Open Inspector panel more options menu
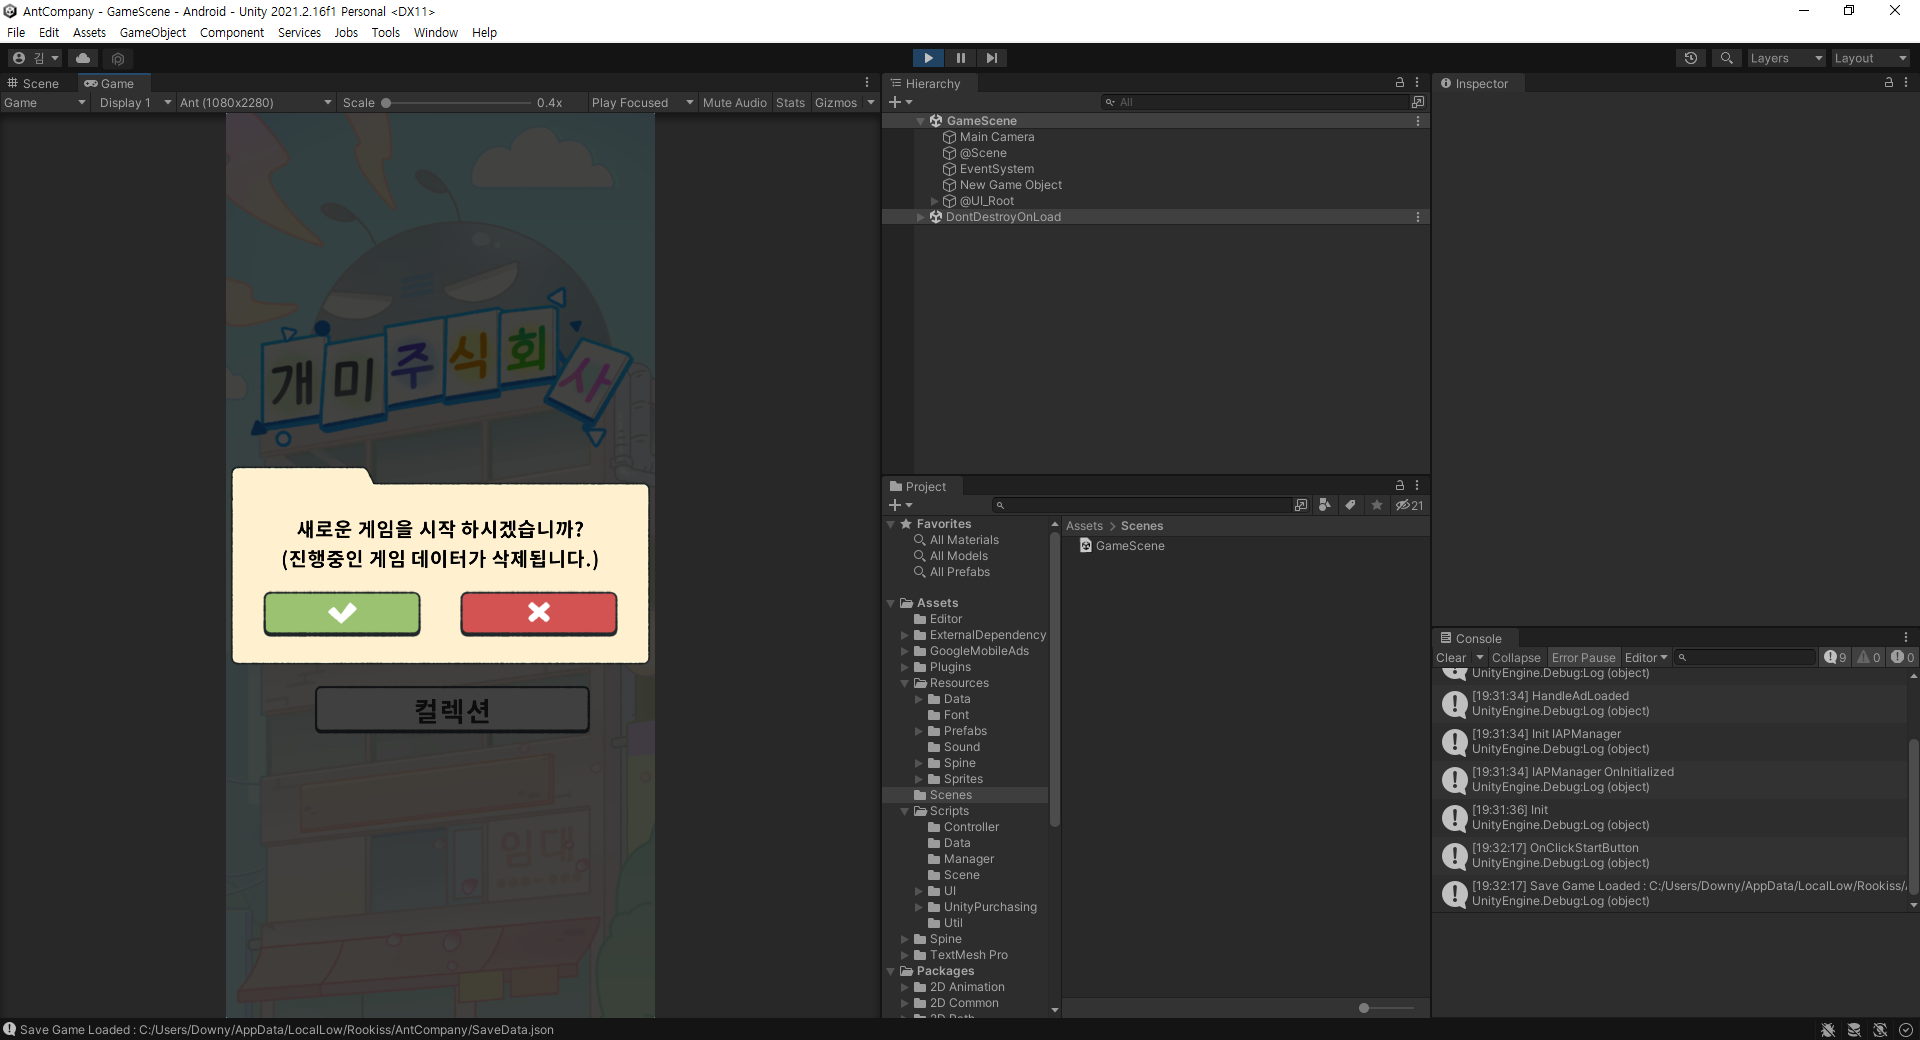 coord(1906,83)
